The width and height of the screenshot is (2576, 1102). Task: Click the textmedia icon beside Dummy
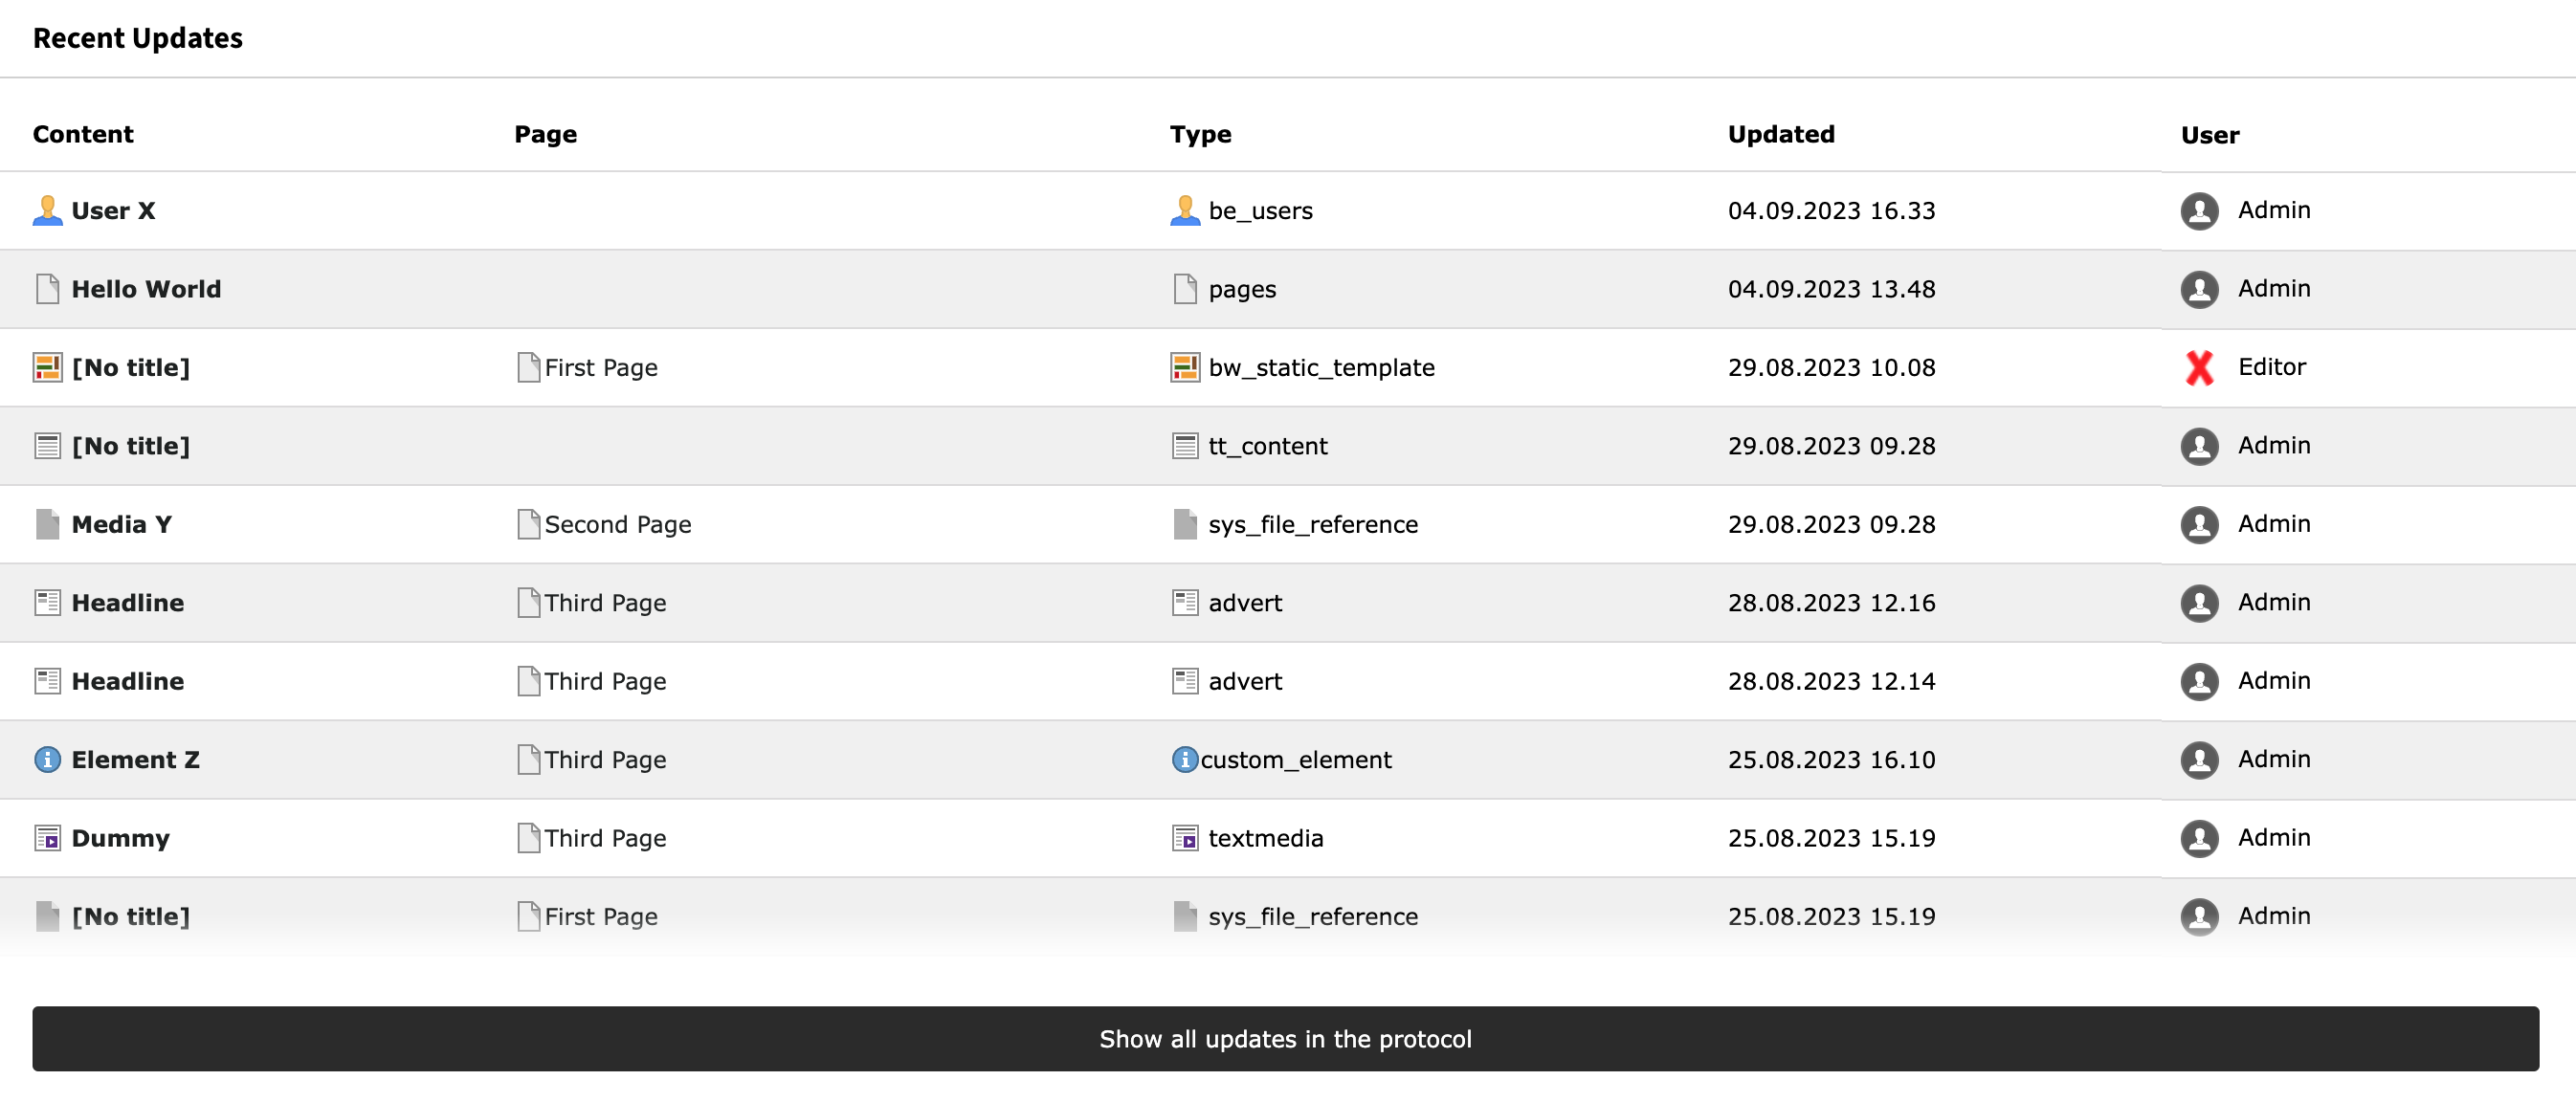pos(47,838)
